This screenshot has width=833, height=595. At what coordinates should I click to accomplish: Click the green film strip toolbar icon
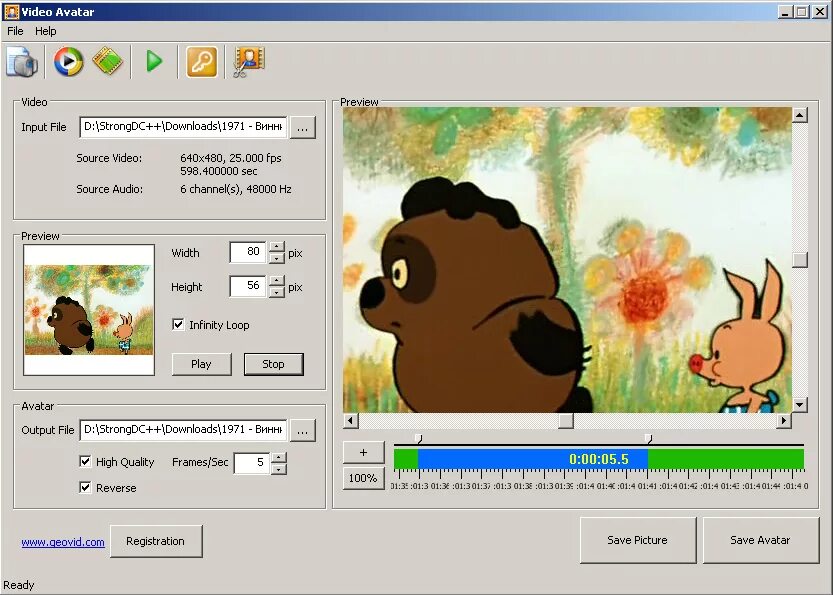[107, 62]
